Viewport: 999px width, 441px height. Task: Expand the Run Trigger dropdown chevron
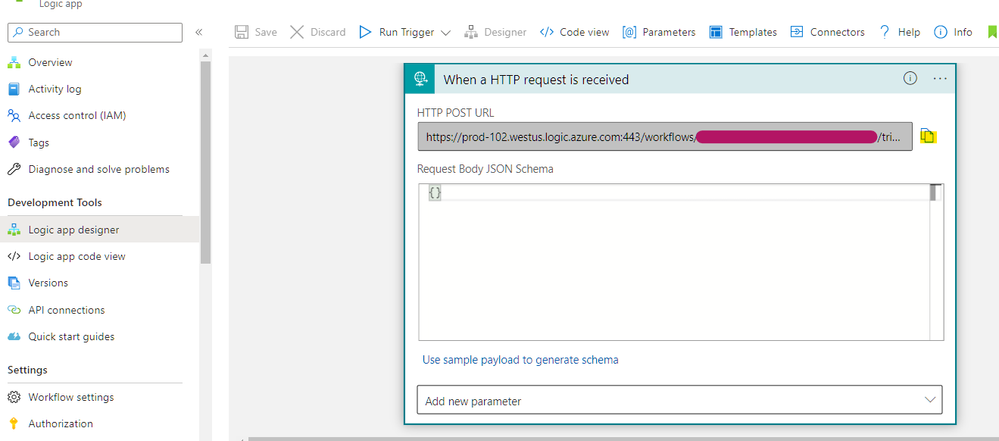446,33
